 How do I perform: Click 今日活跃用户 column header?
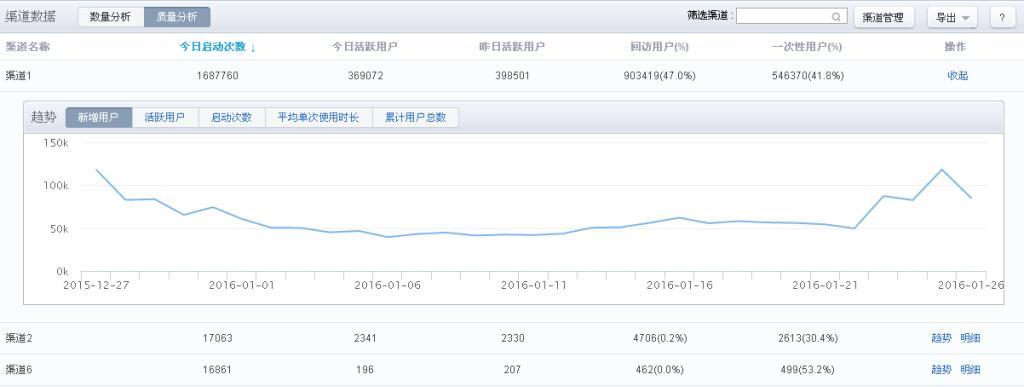pos(365,46)
